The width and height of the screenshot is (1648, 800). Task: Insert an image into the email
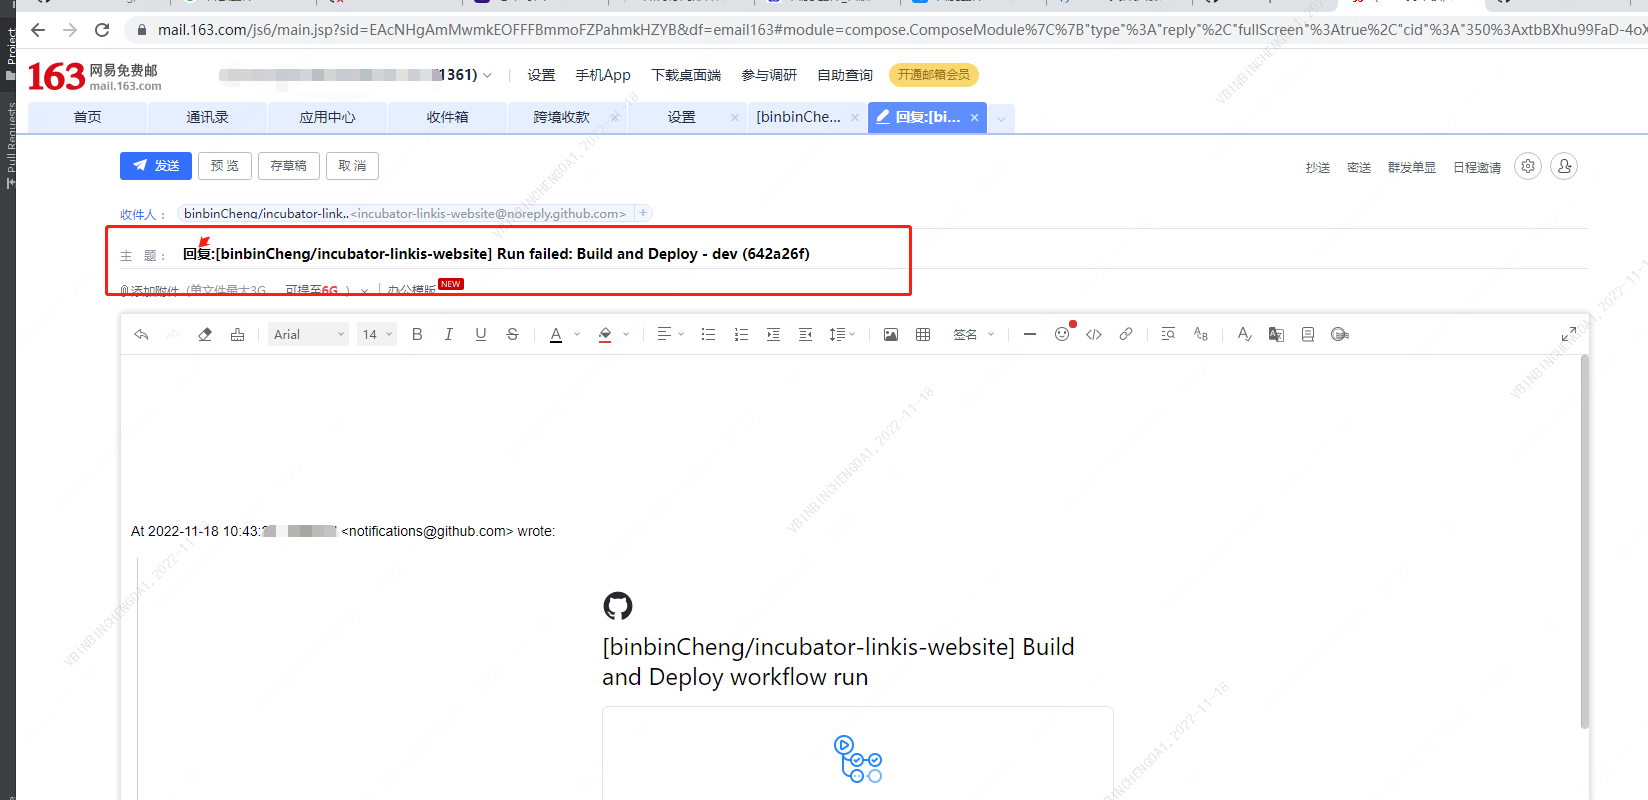tap(890, 334)
